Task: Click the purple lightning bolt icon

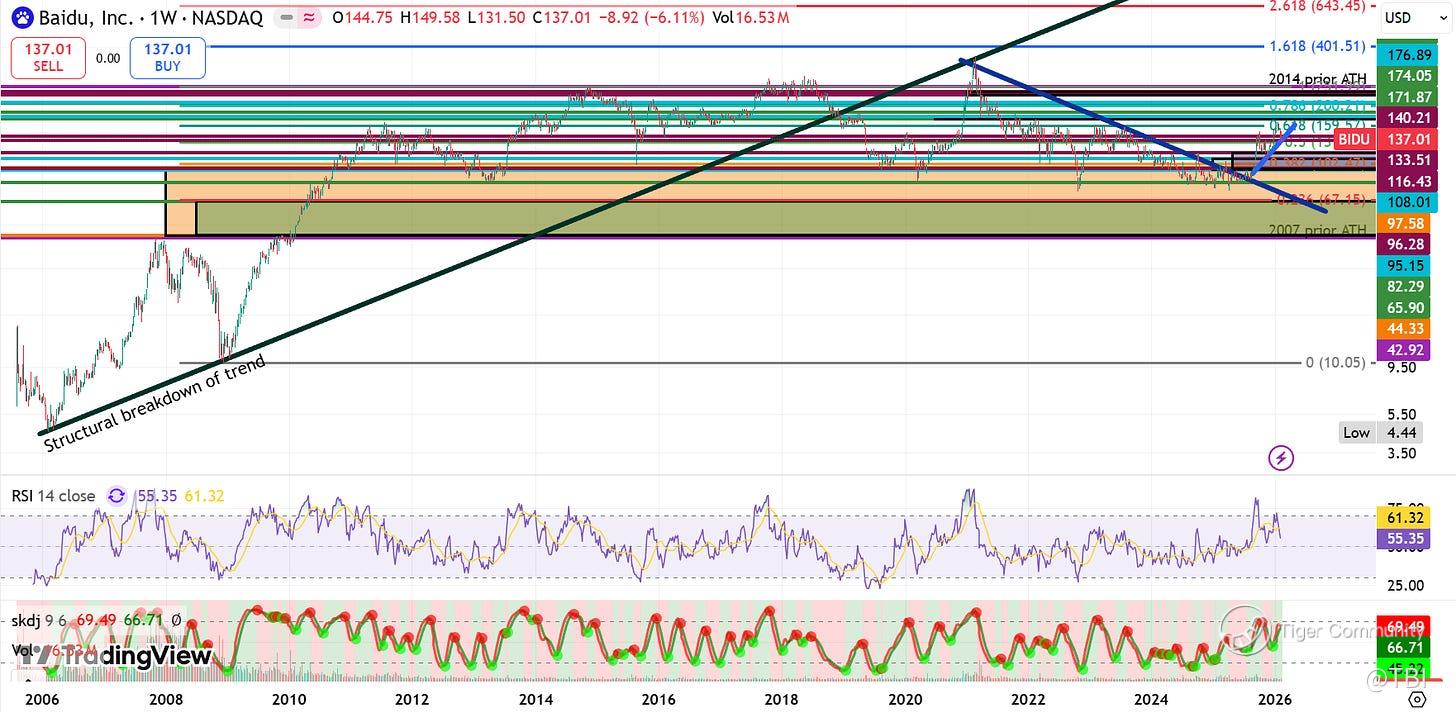Action: tap(1281, 458)
